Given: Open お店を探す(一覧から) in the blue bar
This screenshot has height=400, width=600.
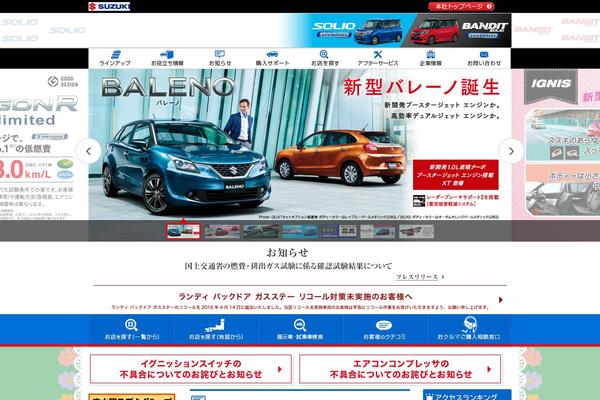Looking at the screenshot, I should point(132,330).
